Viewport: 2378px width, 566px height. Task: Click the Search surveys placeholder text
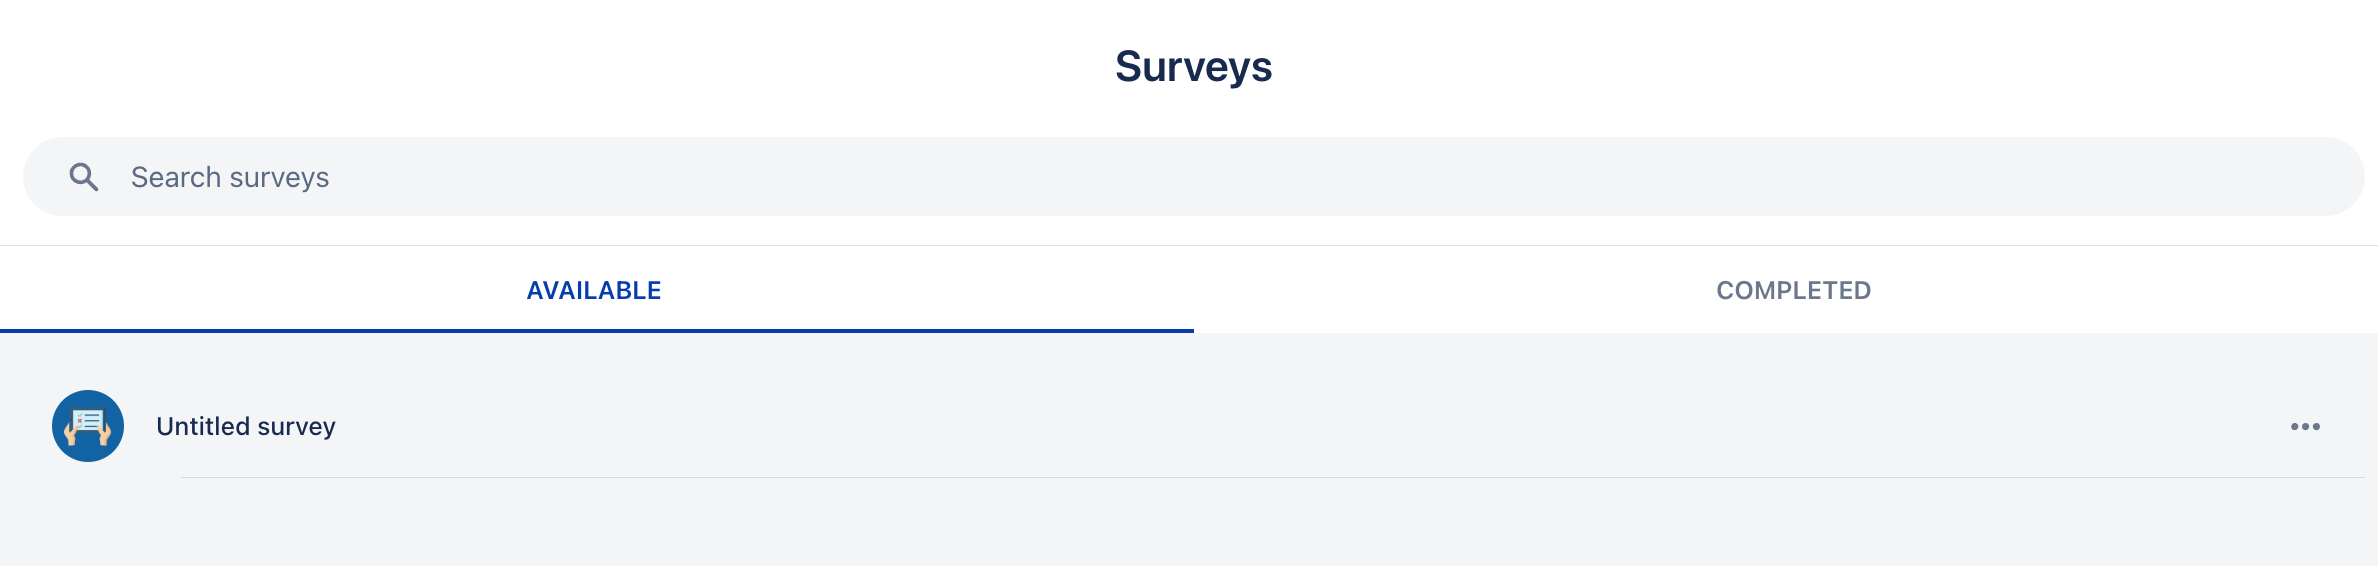230,177
